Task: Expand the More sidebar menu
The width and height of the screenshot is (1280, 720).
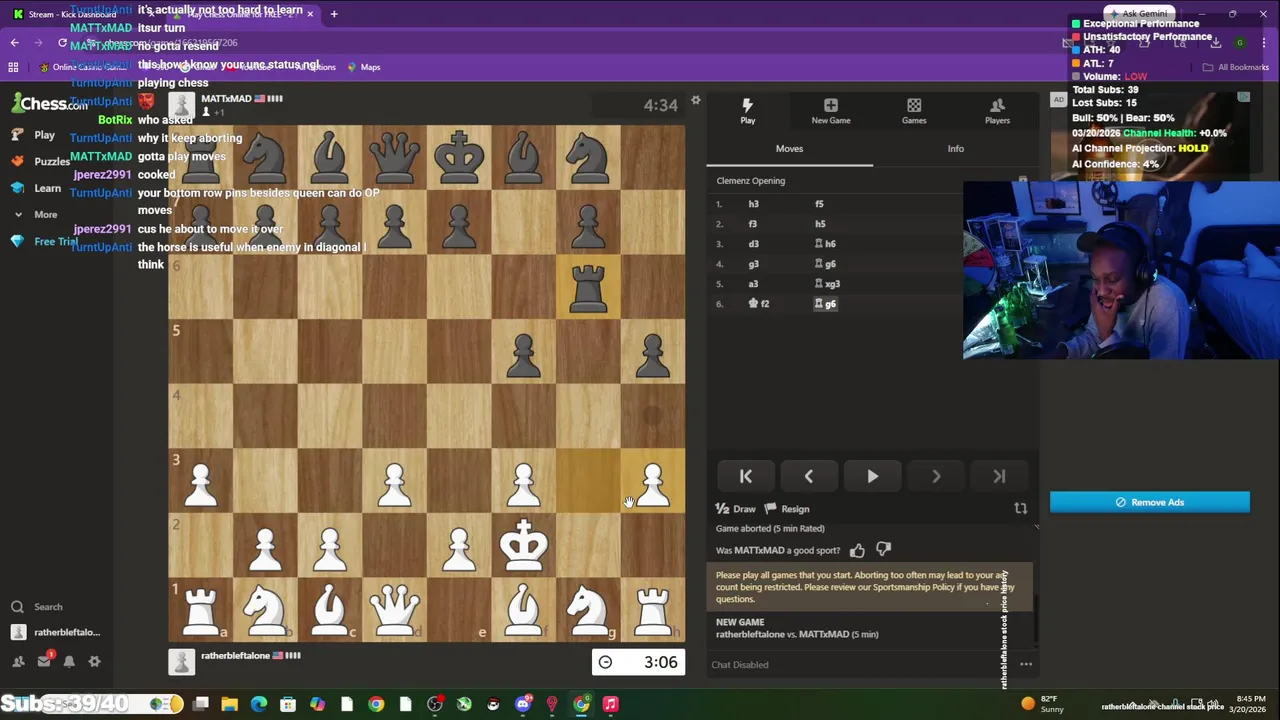Action: click(36, 214)
